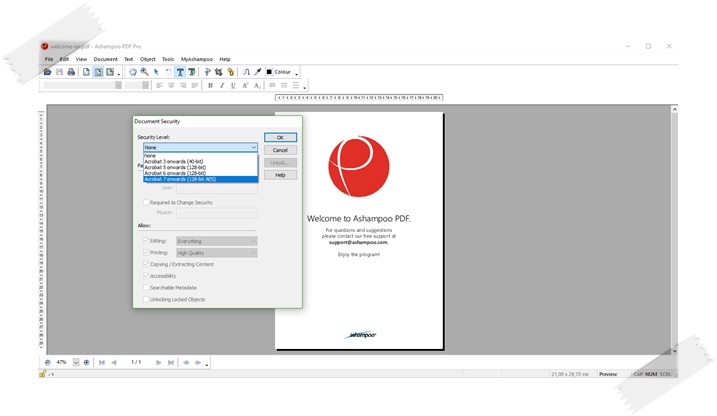Apply Subscript formatting
Image resolution: width=717 pixels, height=416 pixels.
click(x=257, y=85)
